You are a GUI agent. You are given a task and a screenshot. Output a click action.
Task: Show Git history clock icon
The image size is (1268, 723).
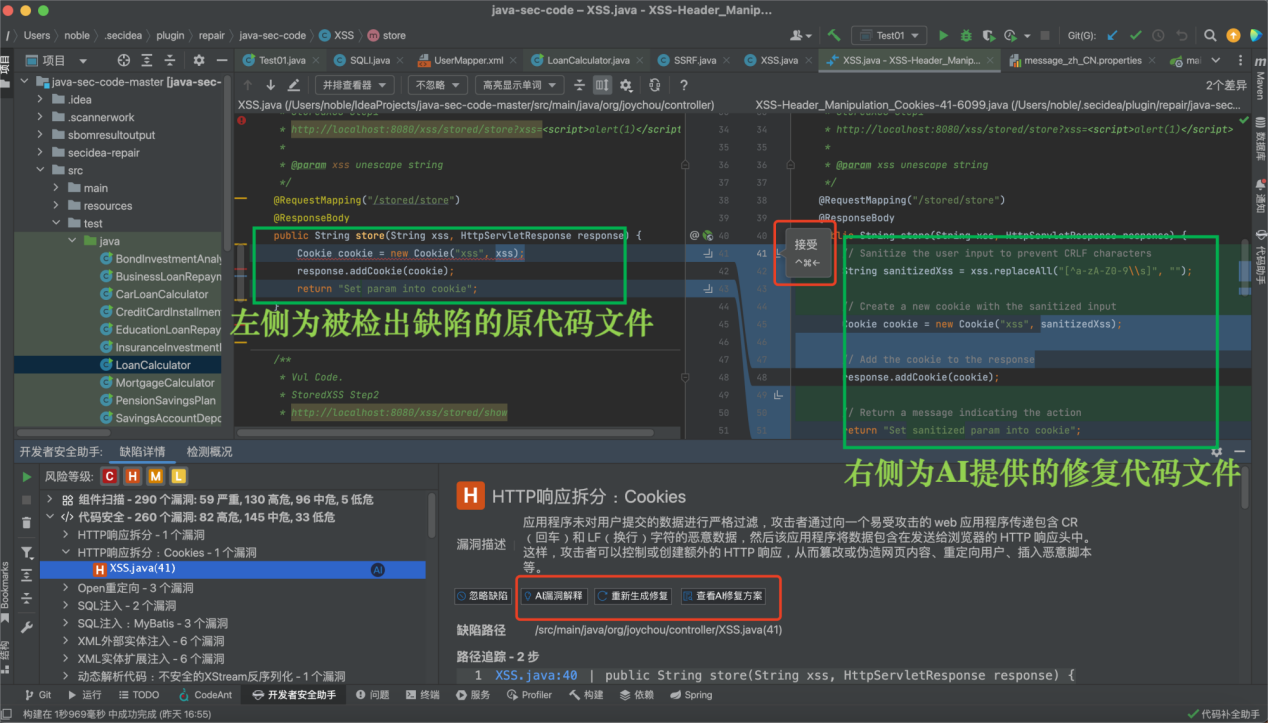[1159, 35]
